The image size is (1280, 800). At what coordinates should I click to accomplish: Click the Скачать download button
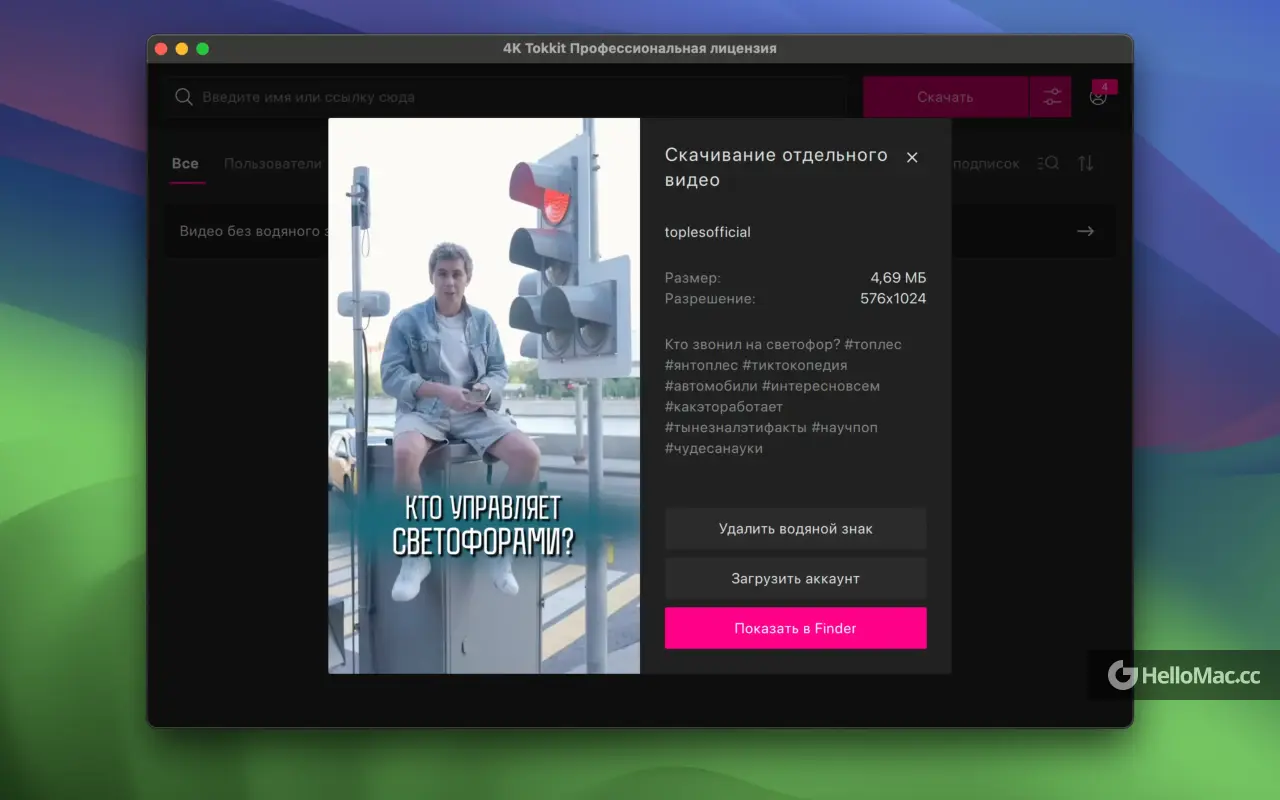[945, 97]
